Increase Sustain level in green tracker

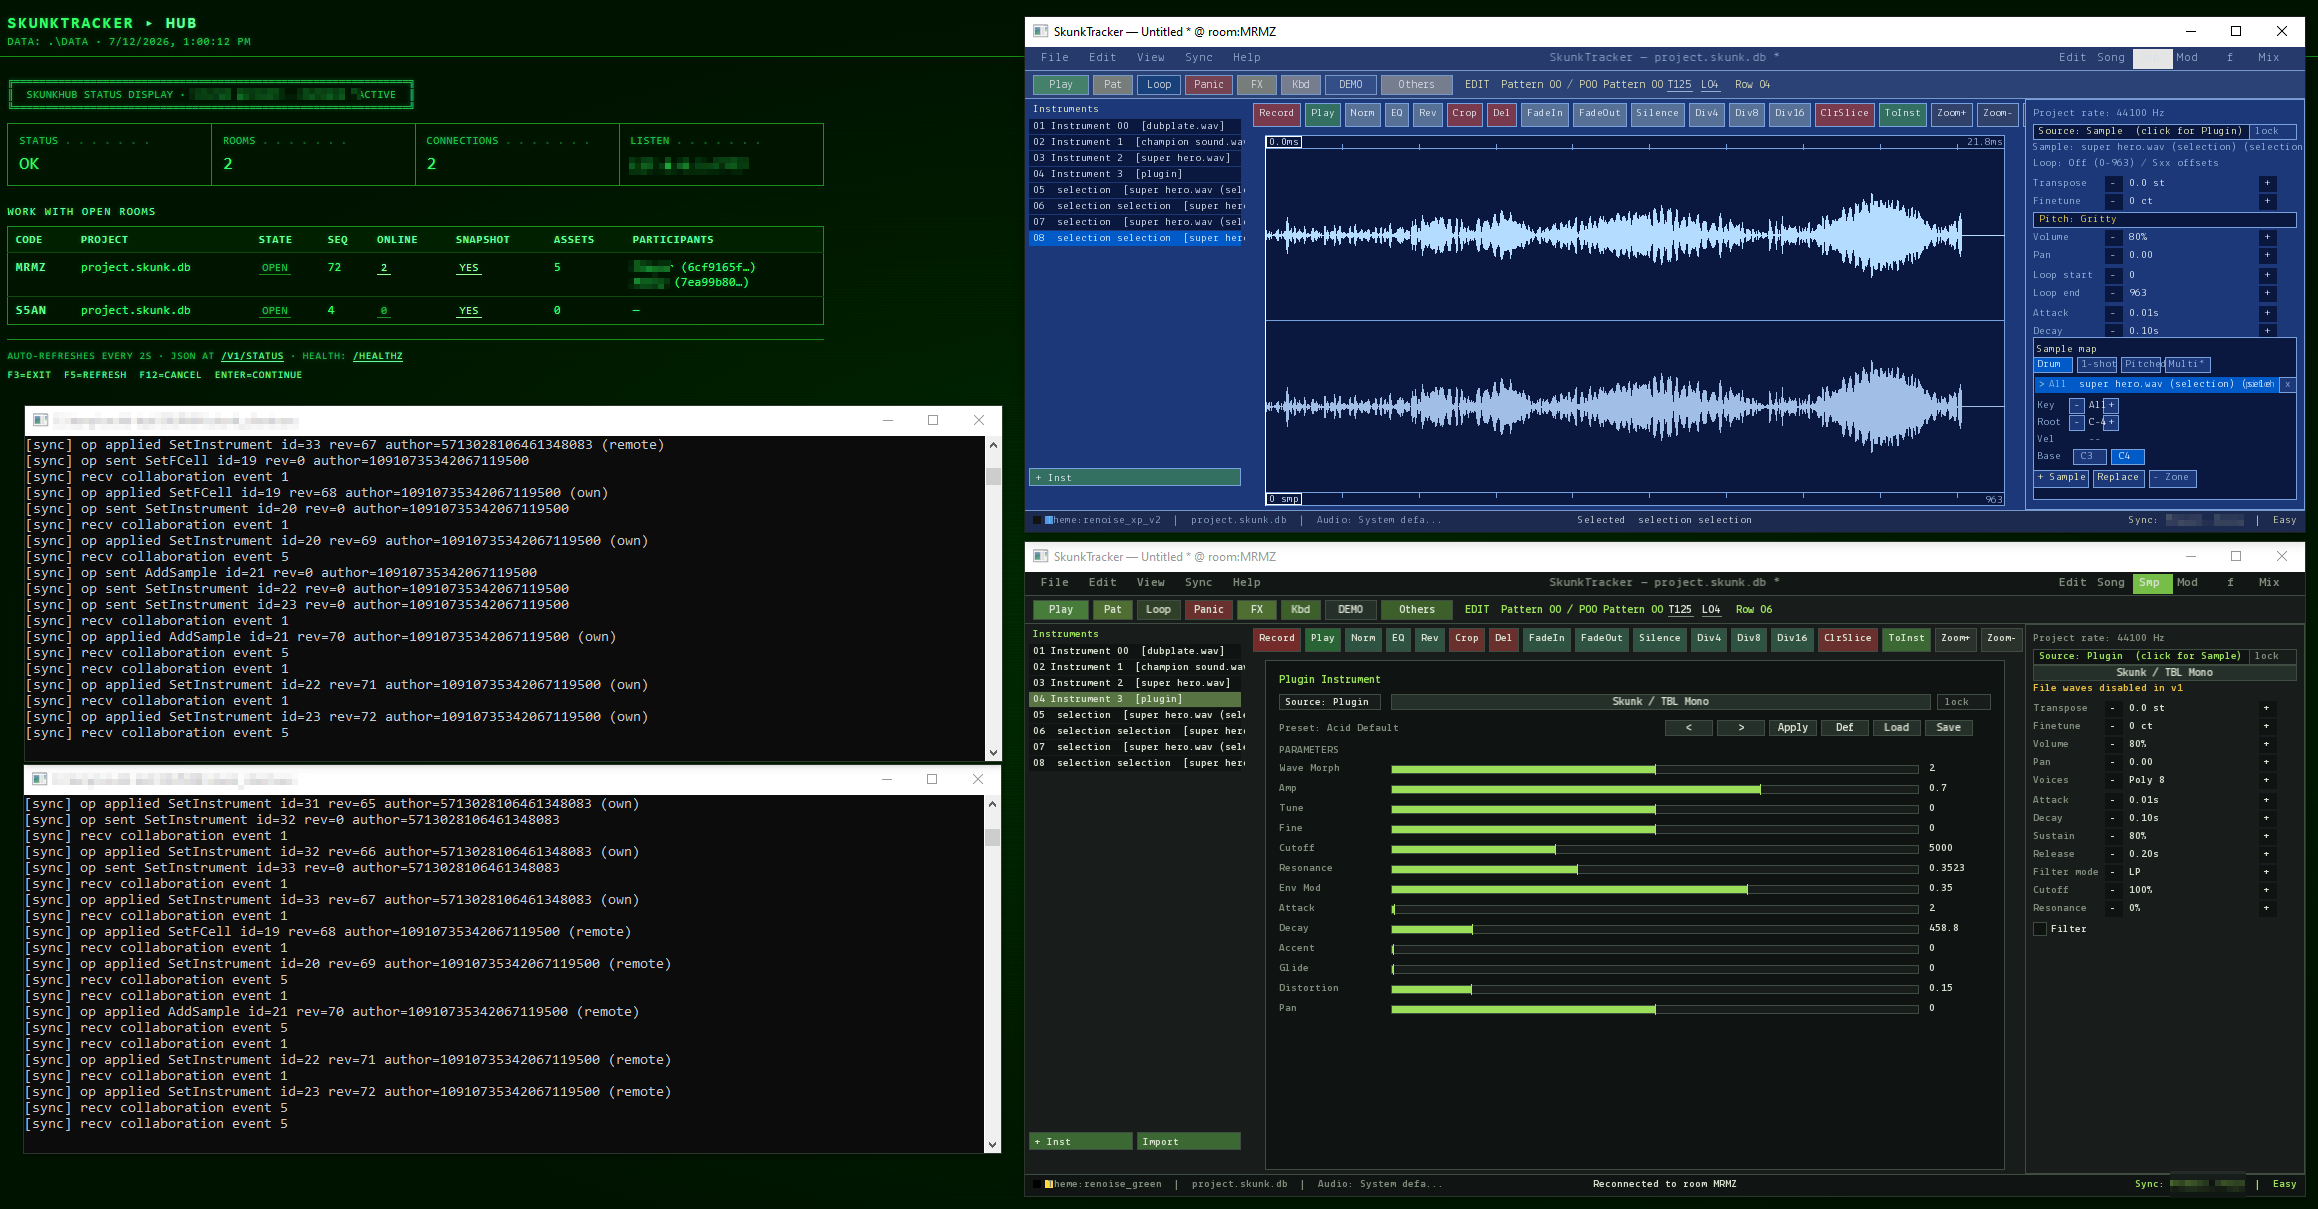(2266, 836)
